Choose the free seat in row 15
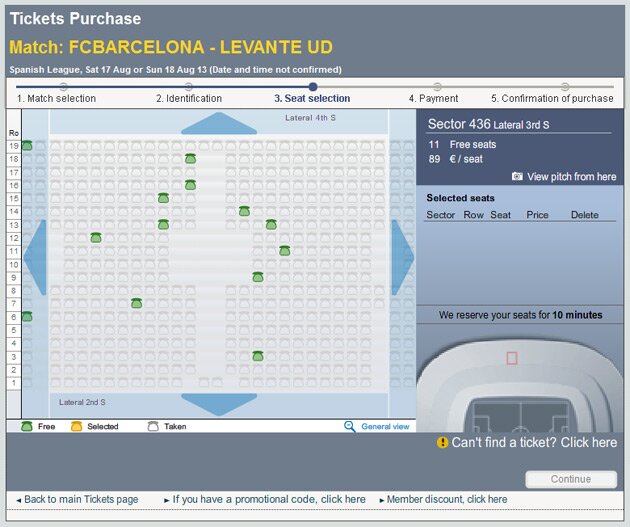Screen dimensions: 630x527 click(163, 198)
